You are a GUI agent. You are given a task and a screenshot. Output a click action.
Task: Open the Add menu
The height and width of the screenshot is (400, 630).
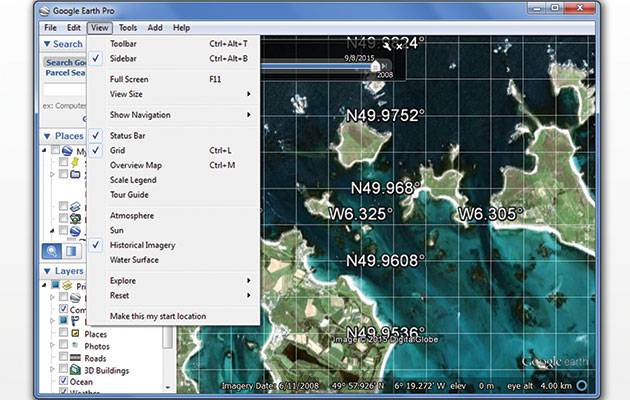coord(155,28)
